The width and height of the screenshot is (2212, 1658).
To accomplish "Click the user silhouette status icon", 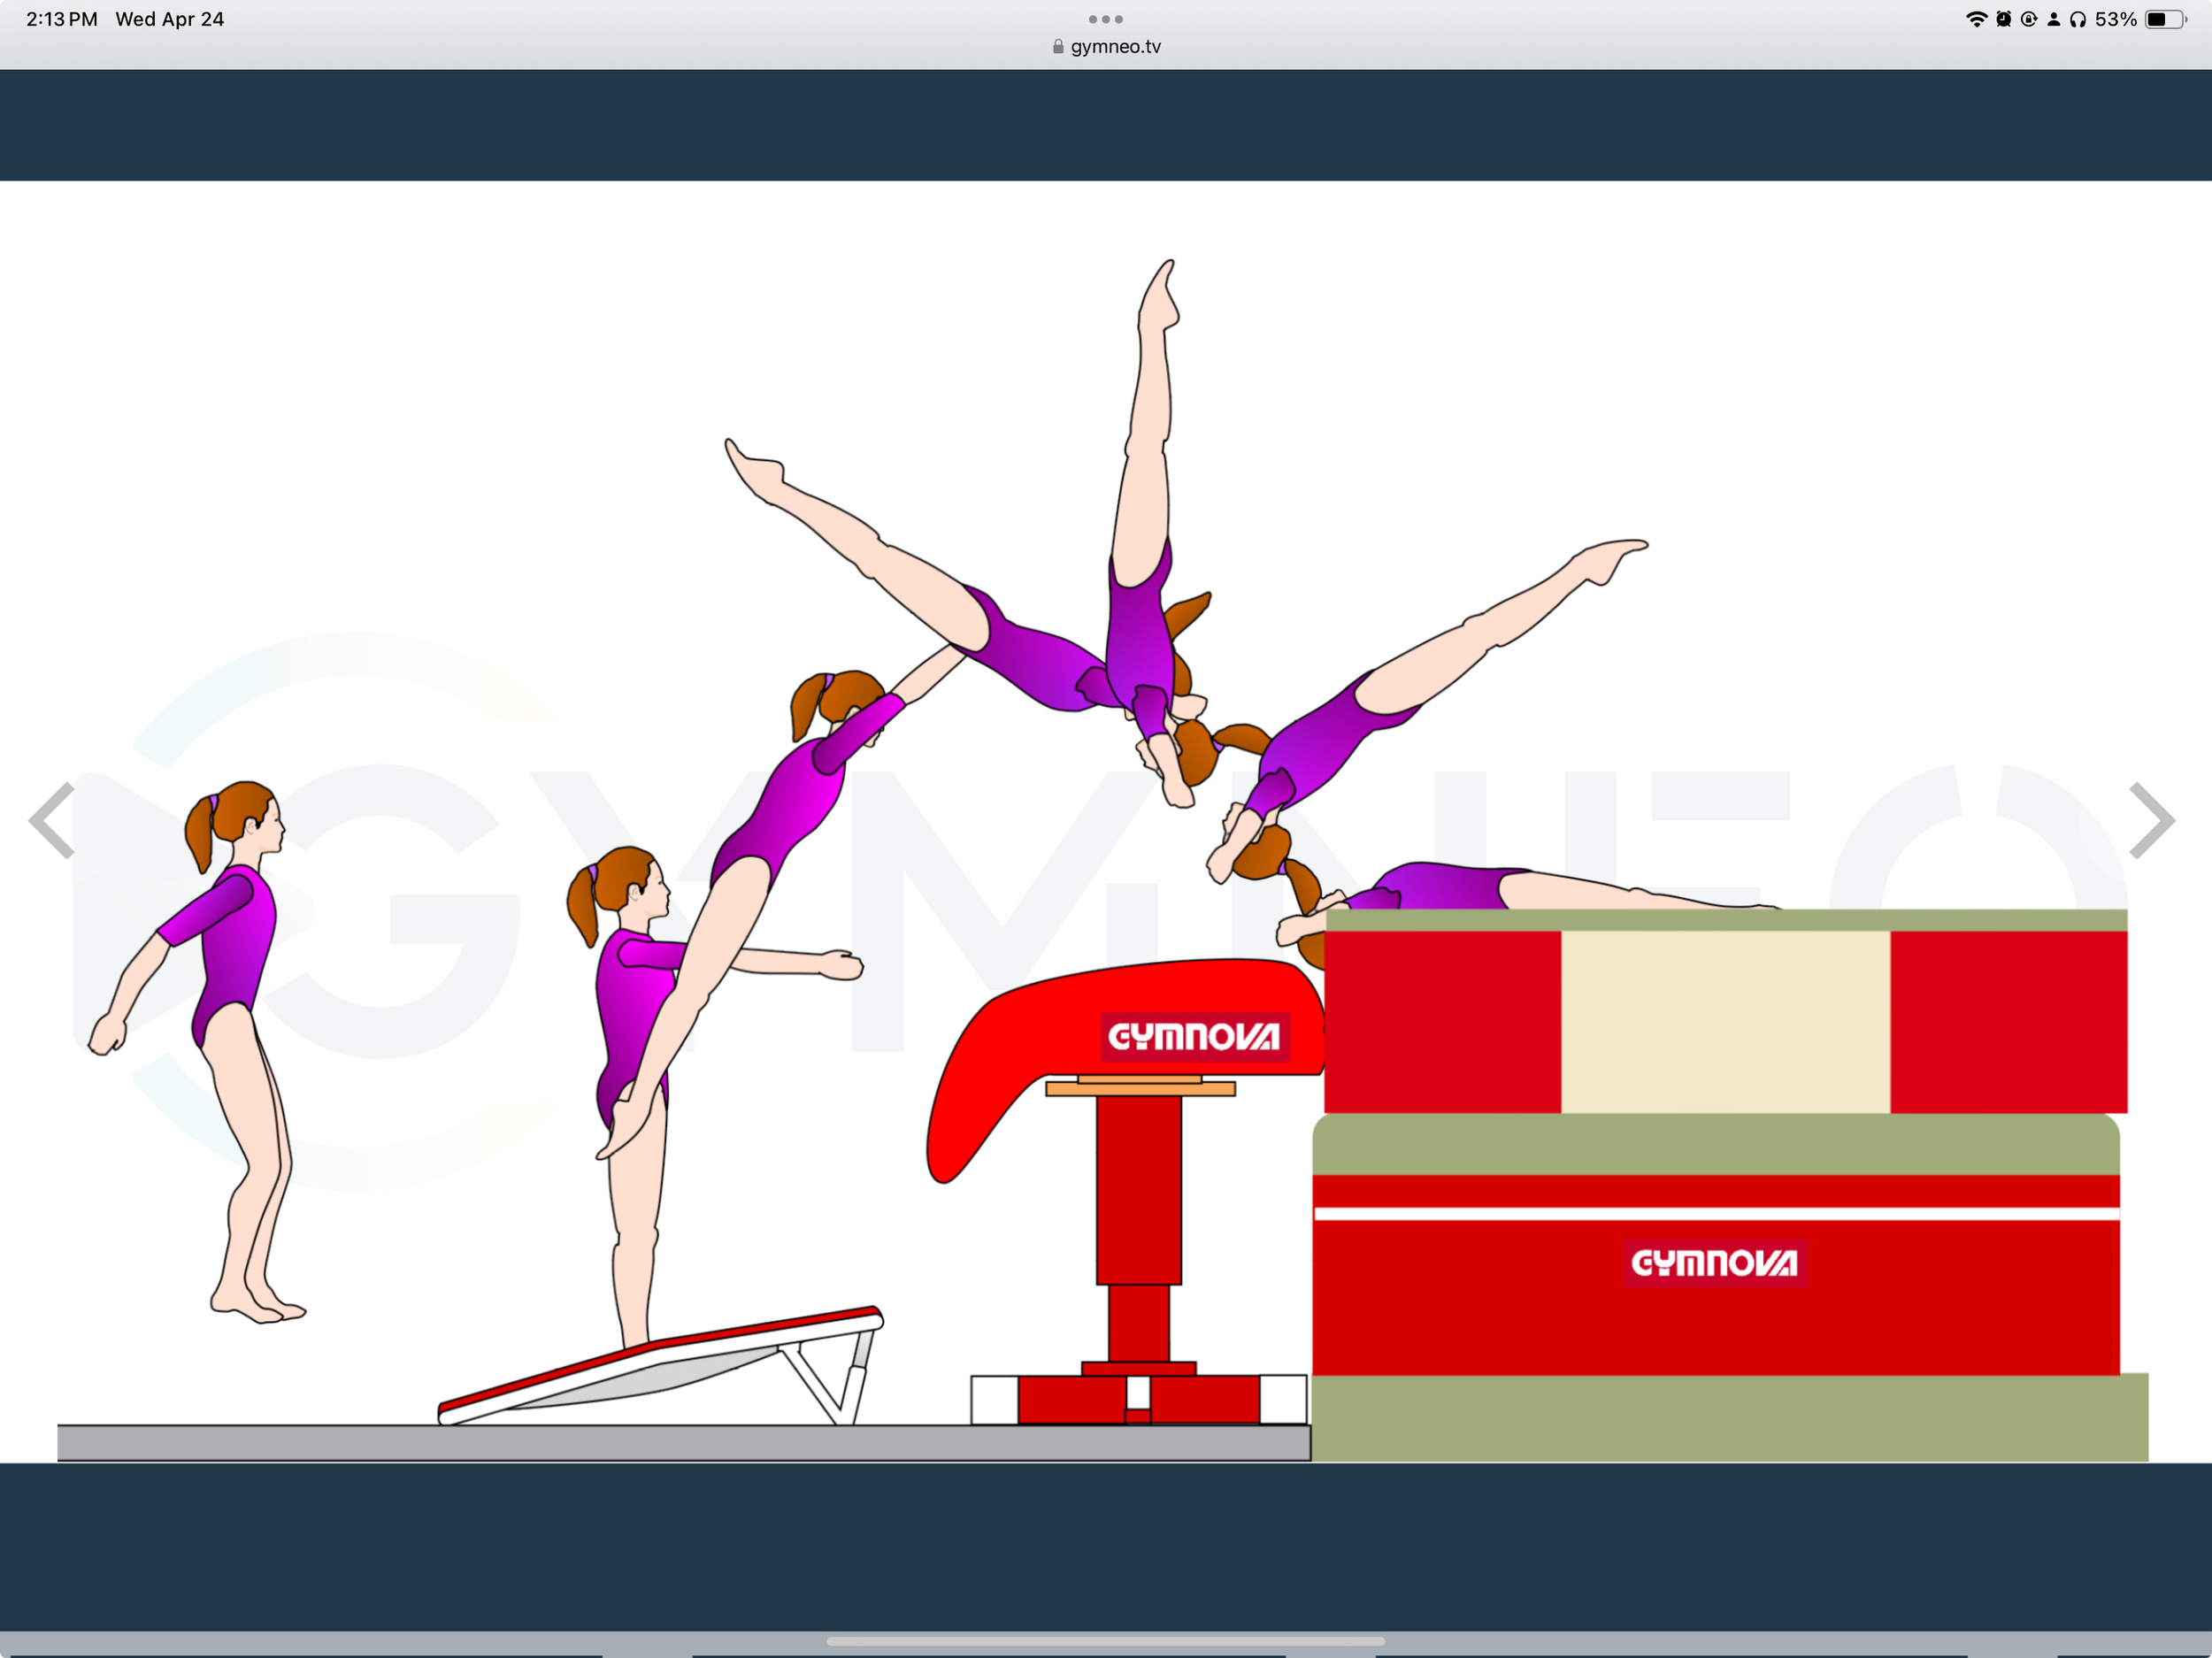I will click(x=2055, y=18).
